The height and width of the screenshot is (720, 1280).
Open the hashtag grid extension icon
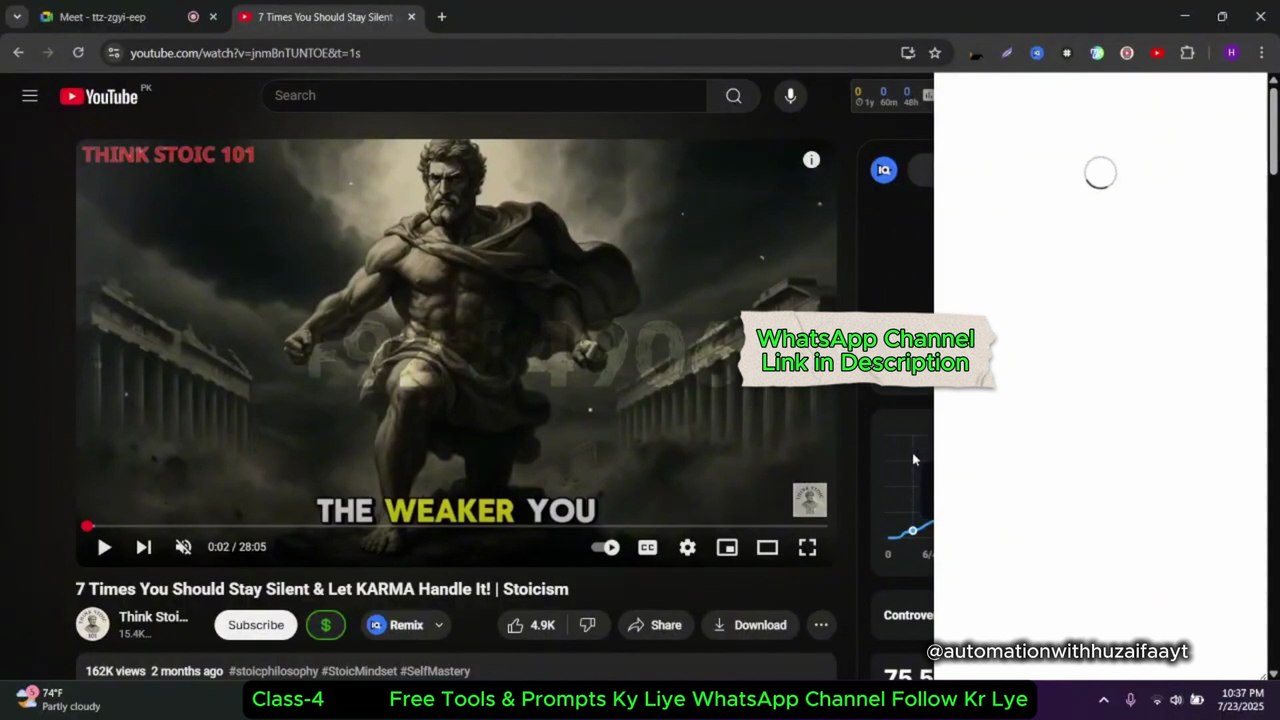(x=1067, y=53)
